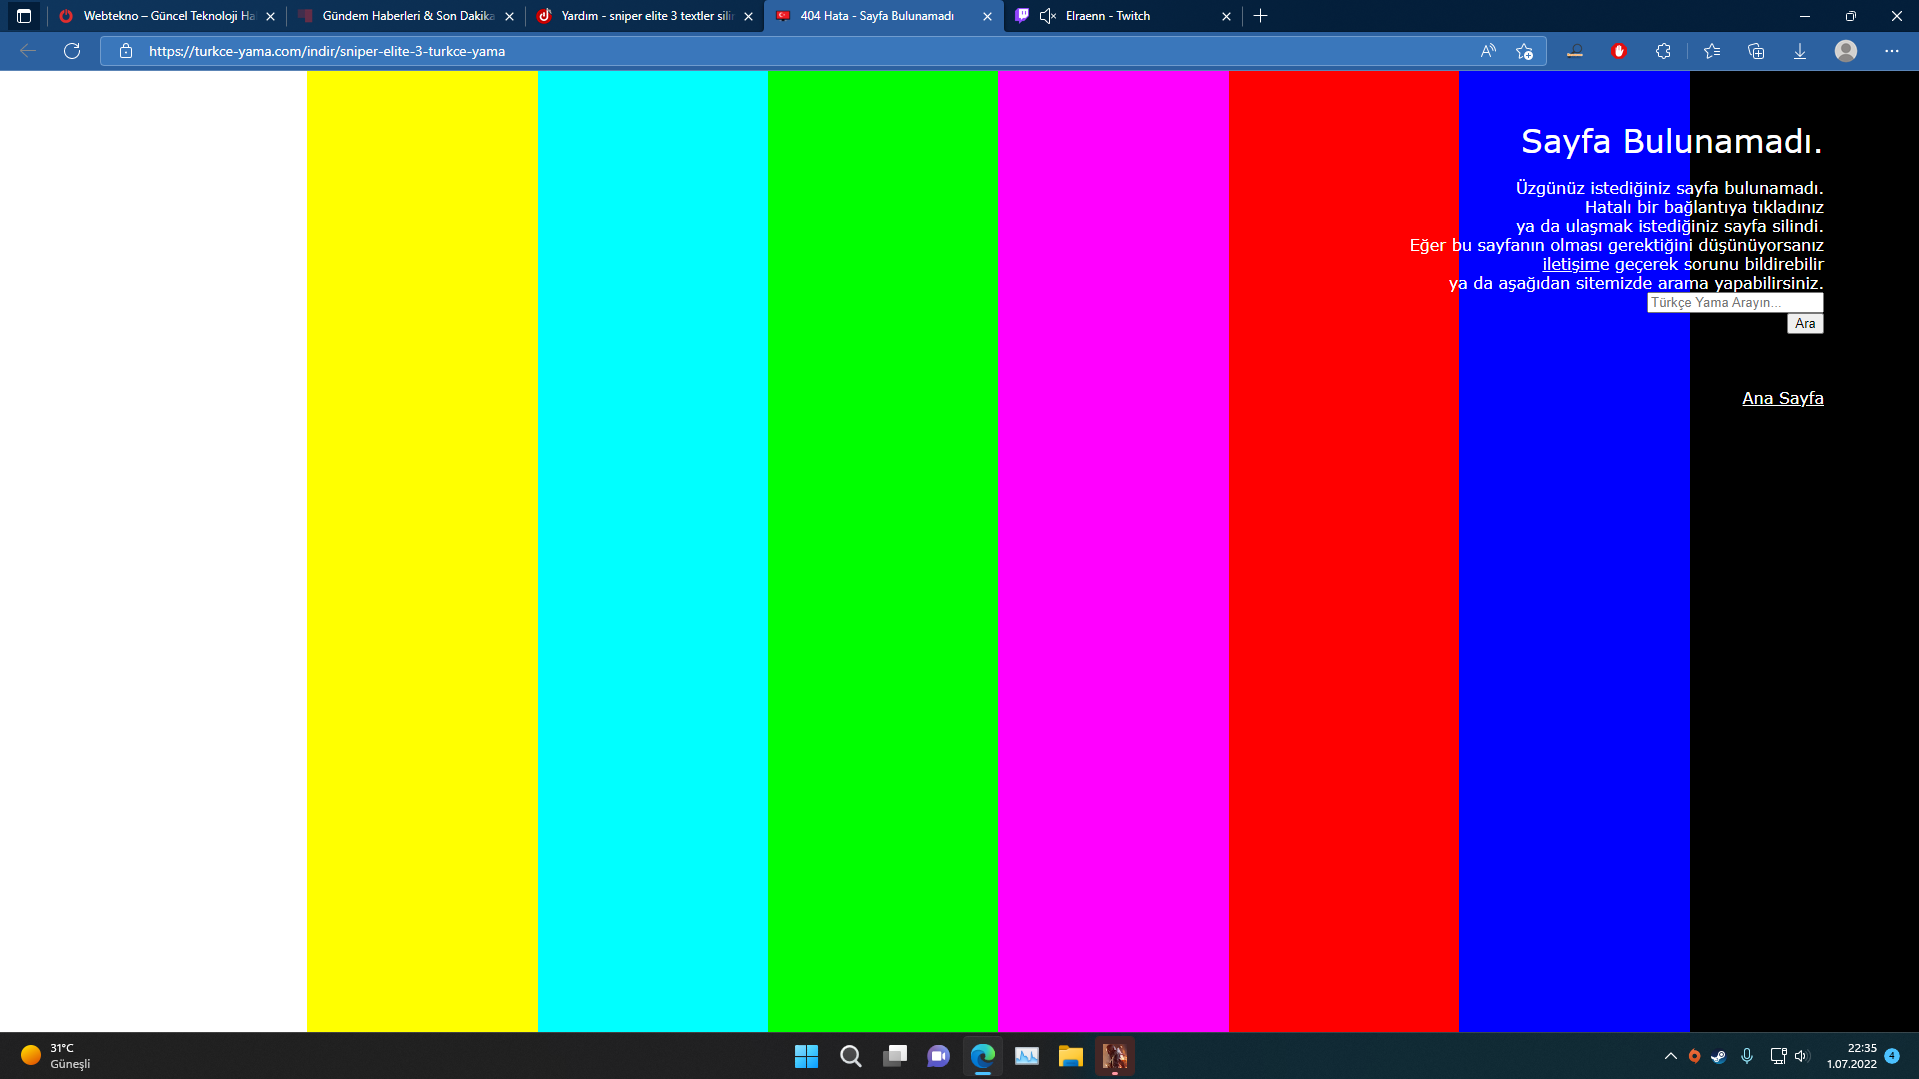1919x1079 pixels.
Task: Open the clock and calendar
Action: [x=1852, y=1056]
